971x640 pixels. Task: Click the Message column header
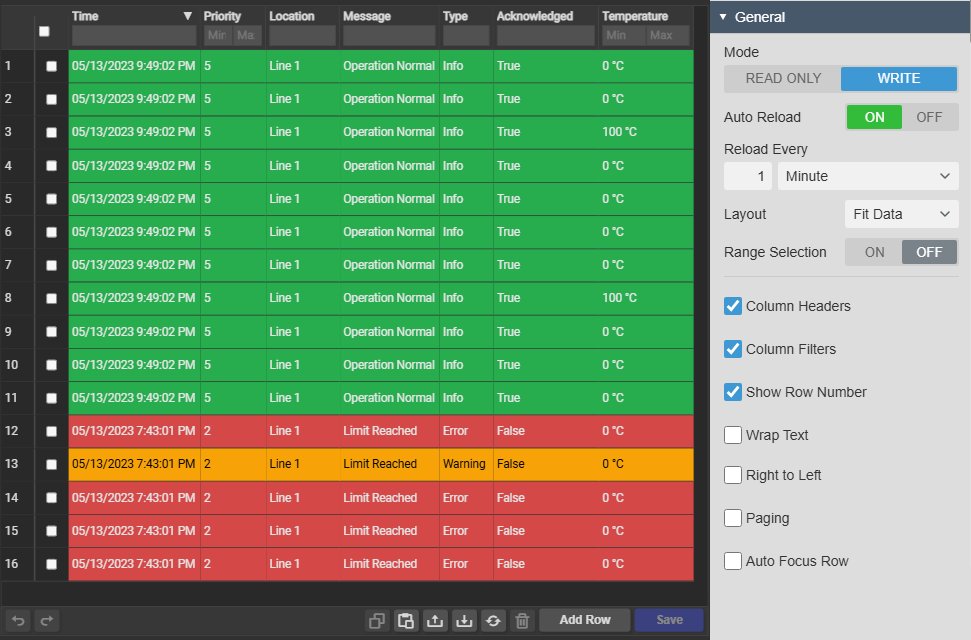click(367, 16)
